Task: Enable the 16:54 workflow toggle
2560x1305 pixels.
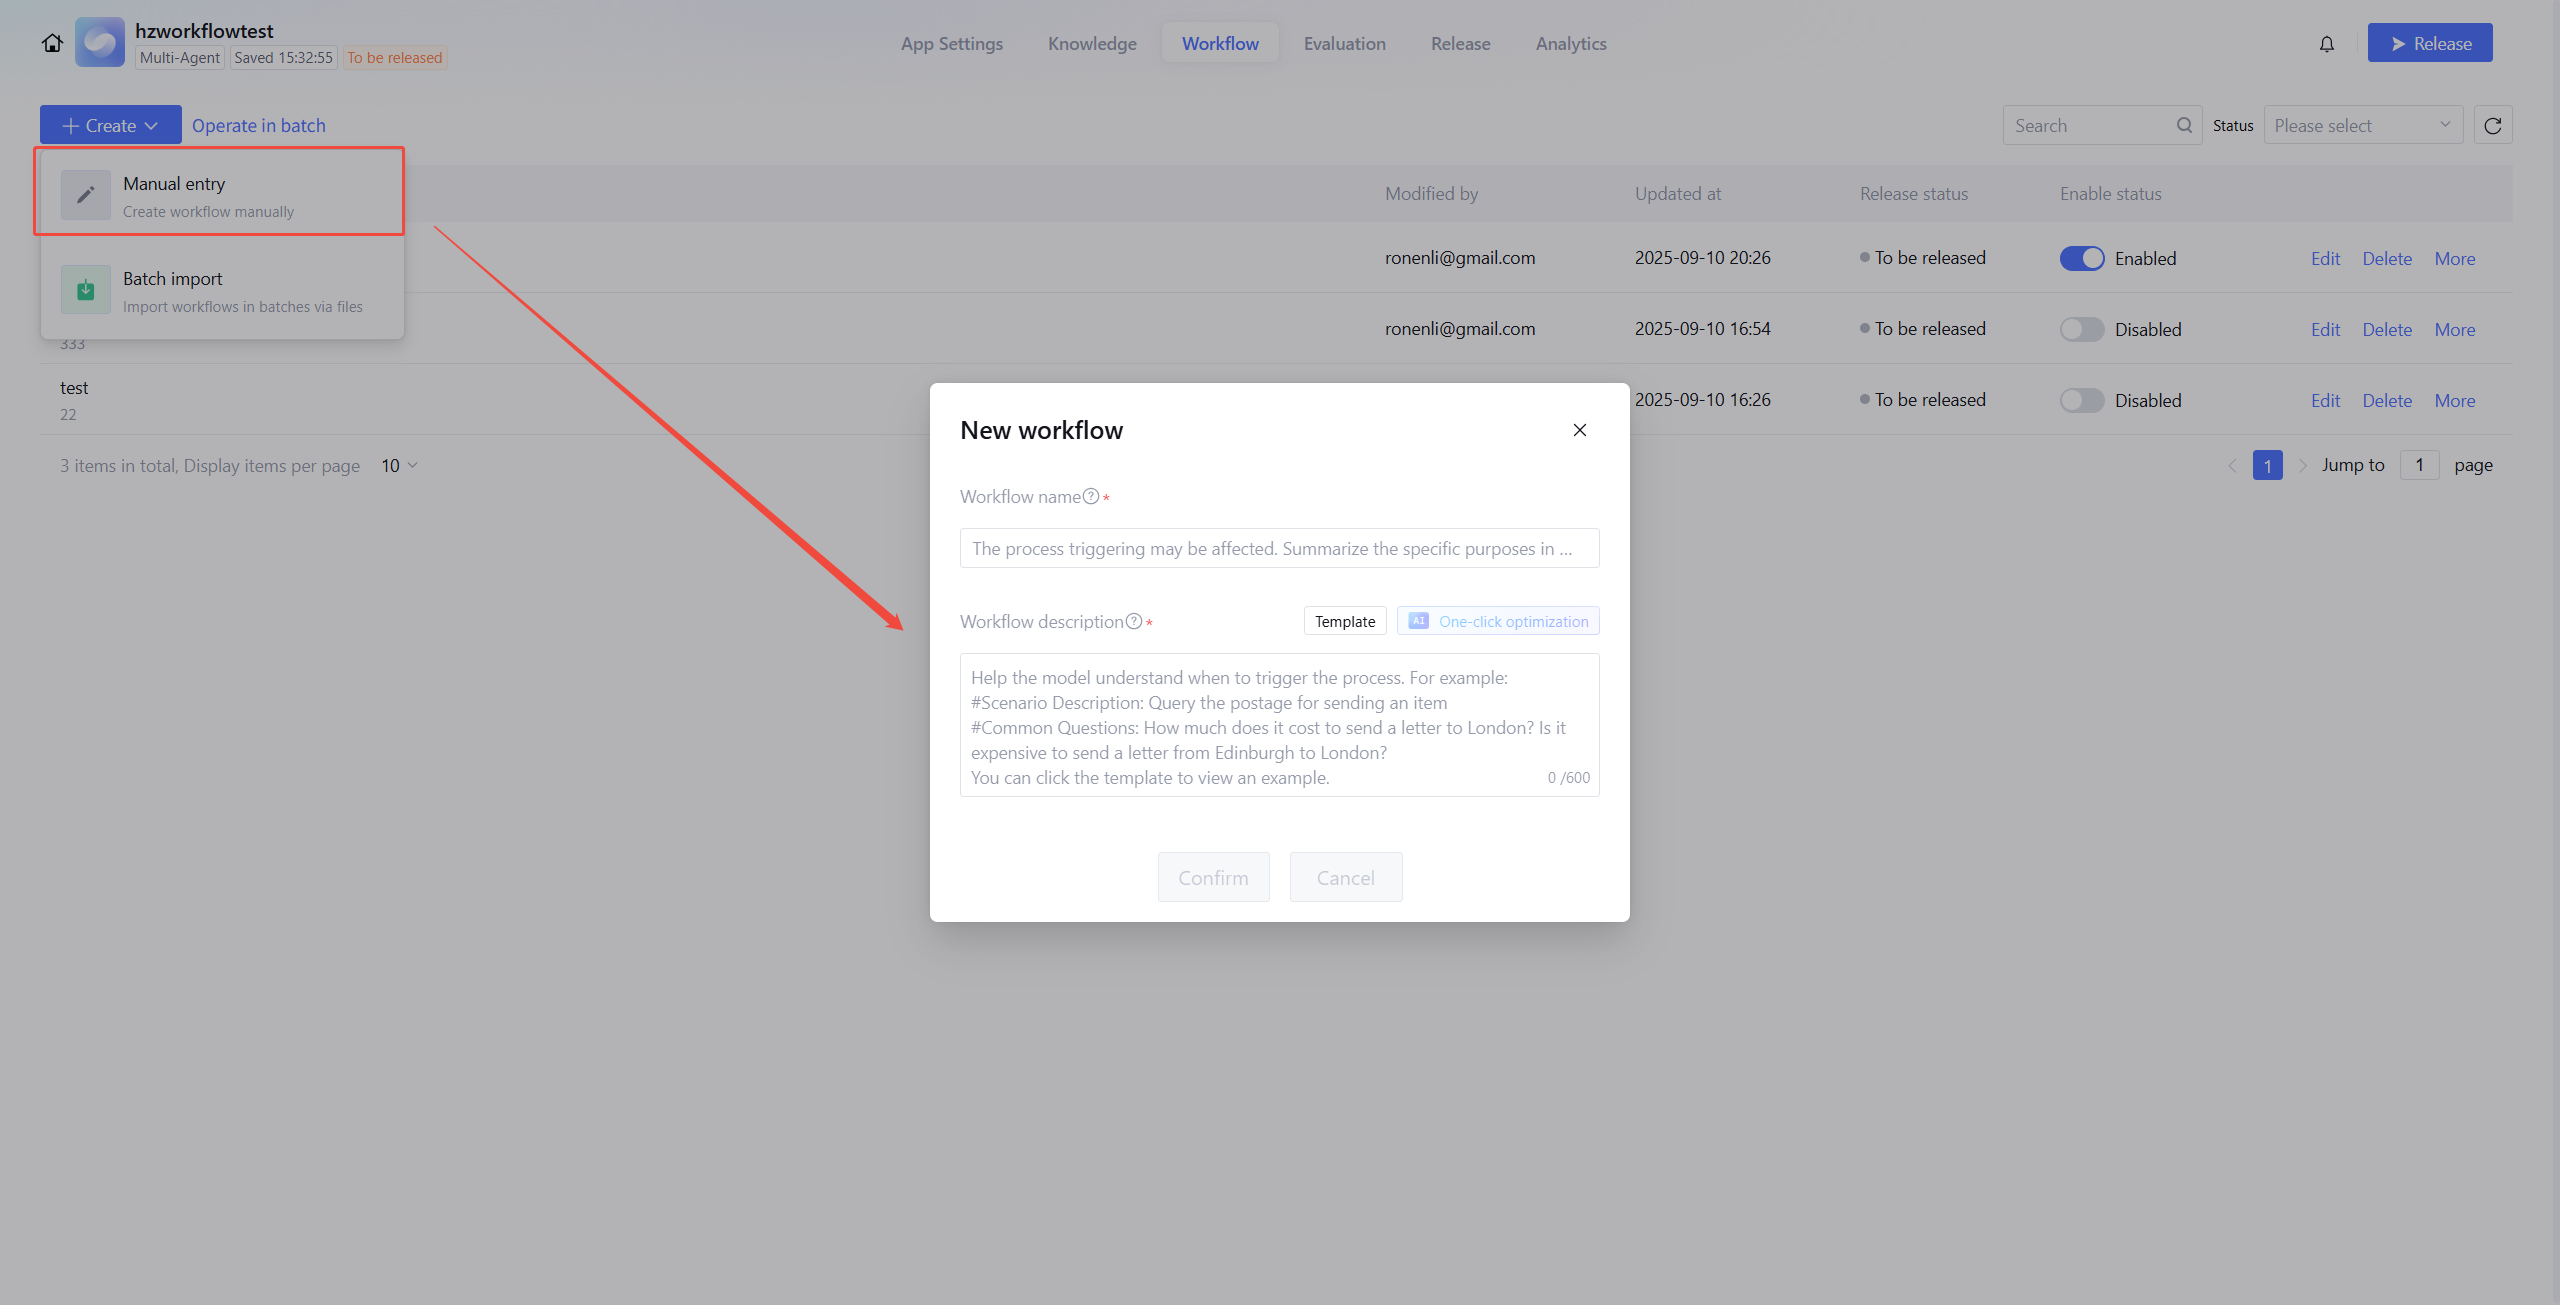Action: pos(2082,330)
